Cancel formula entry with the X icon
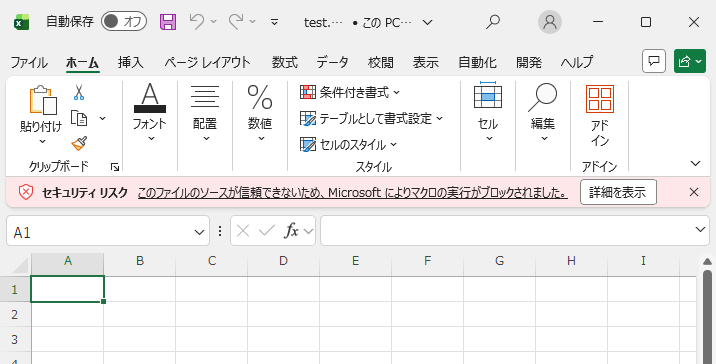Image resolution: width=716 pixels, height=364 pixels. coord(243,231)
